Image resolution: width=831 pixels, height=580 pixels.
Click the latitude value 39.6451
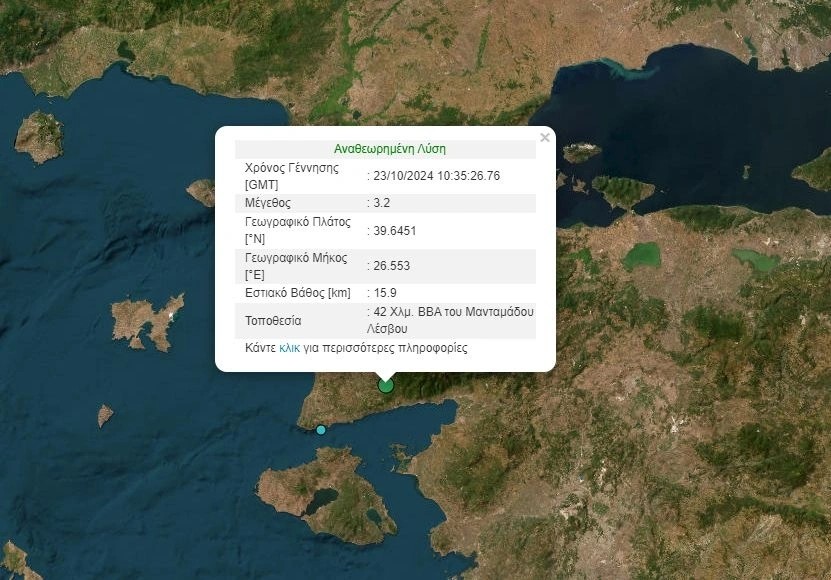point(394,230)
